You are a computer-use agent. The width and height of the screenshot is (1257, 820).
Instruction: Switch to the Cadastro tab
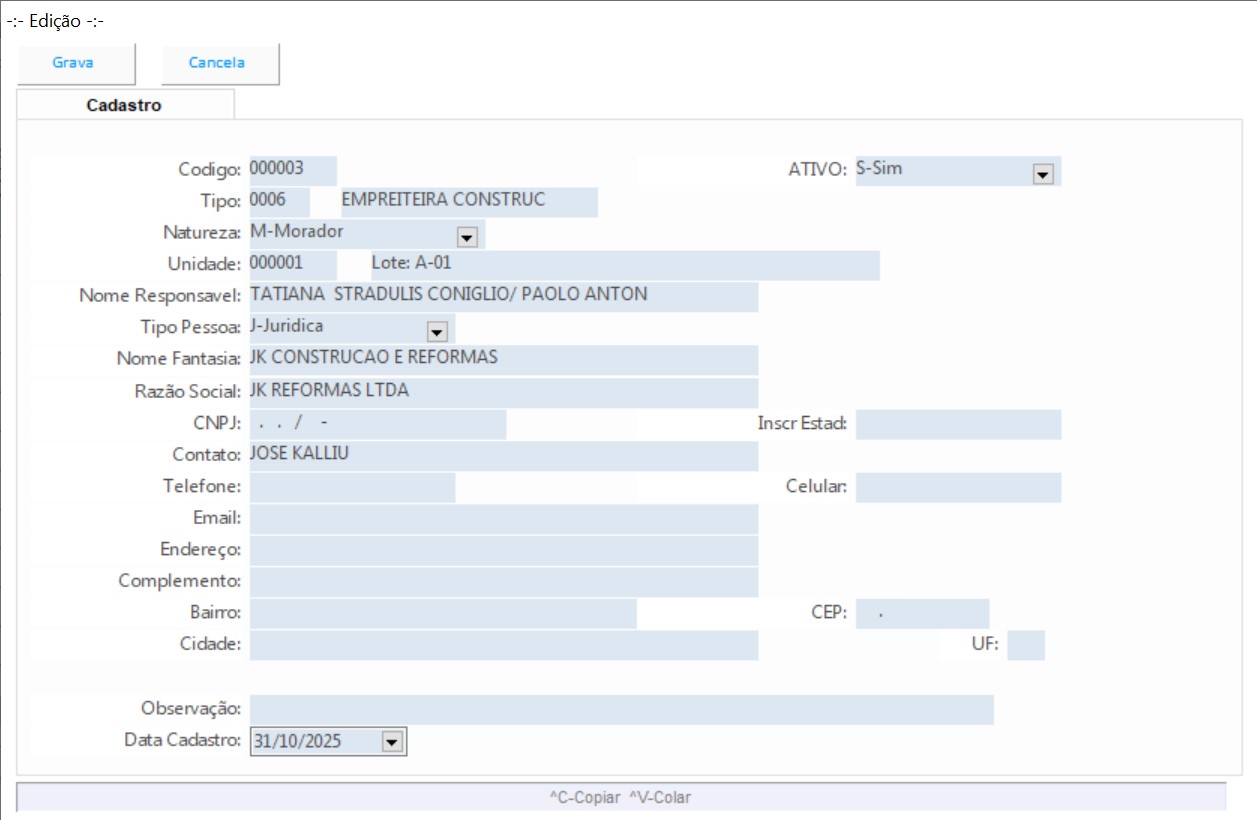click(x=124, y=105)
